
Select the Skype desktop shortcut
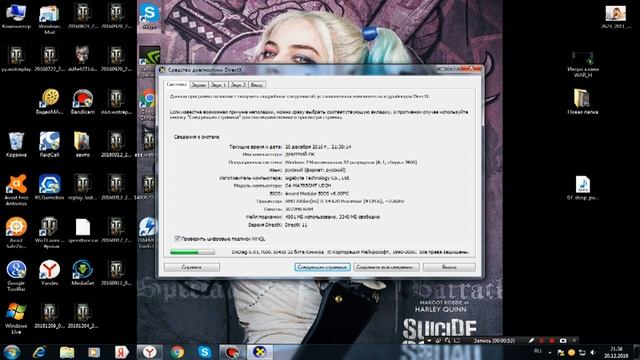[149, 16]
